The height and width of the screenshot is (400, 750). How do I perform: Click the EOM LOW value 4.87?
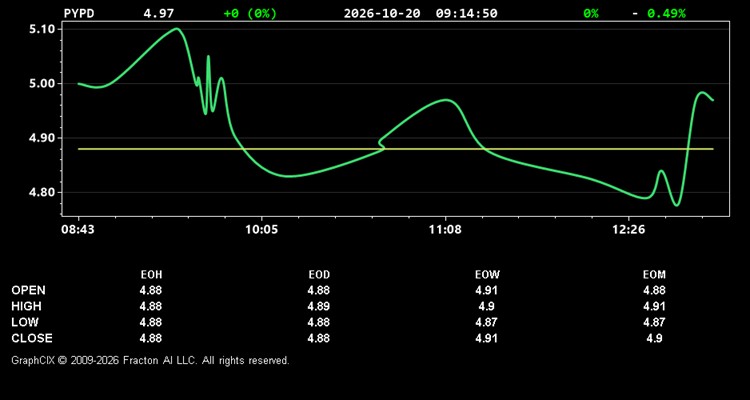(654, 322)
